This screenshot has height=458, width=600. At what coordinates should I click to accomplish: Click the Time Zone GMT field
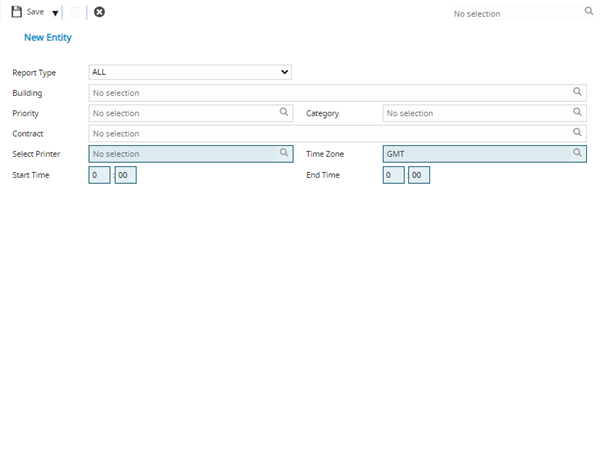475,154
